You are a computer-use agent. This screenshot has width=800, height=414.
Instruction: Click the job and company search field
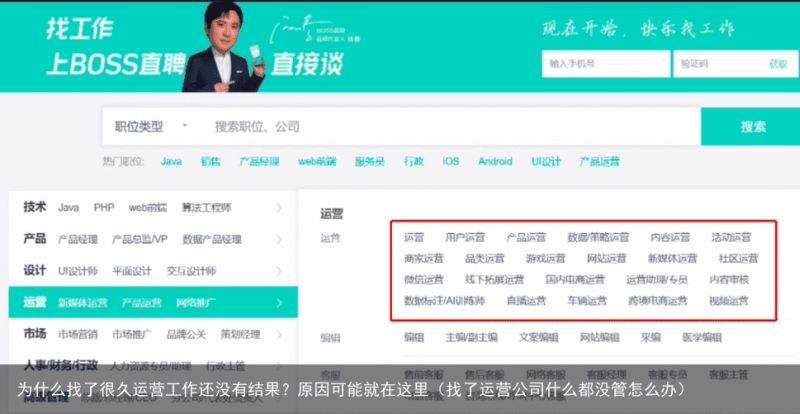click(x=452, y=127)
